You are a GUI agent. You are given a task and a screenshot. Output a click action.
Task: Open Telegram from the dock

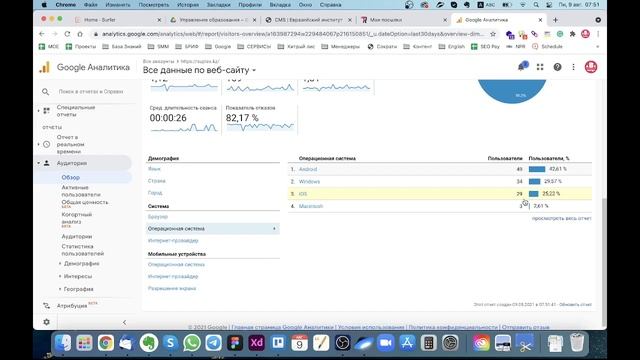coord(213,342)
